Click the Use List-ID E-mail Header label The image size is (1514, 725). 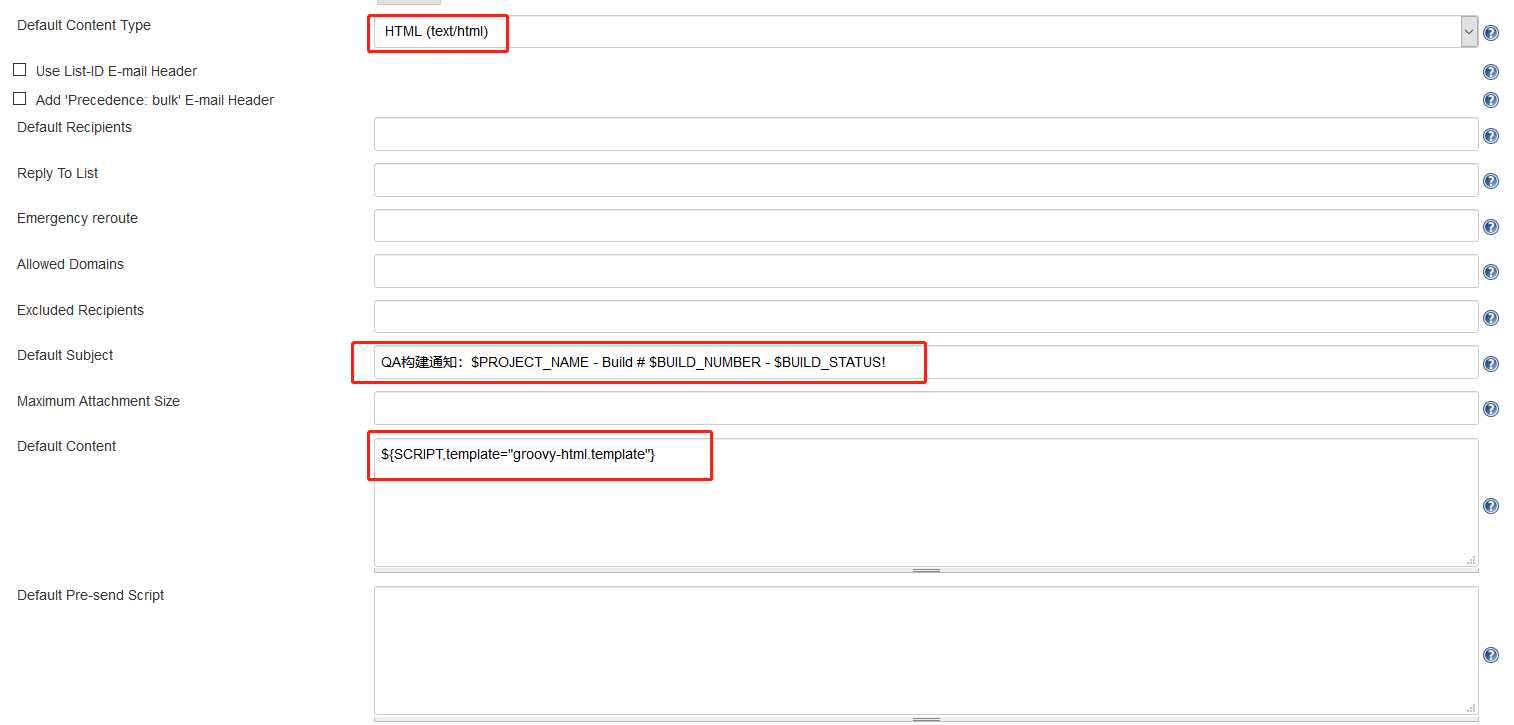coord(116,71)
